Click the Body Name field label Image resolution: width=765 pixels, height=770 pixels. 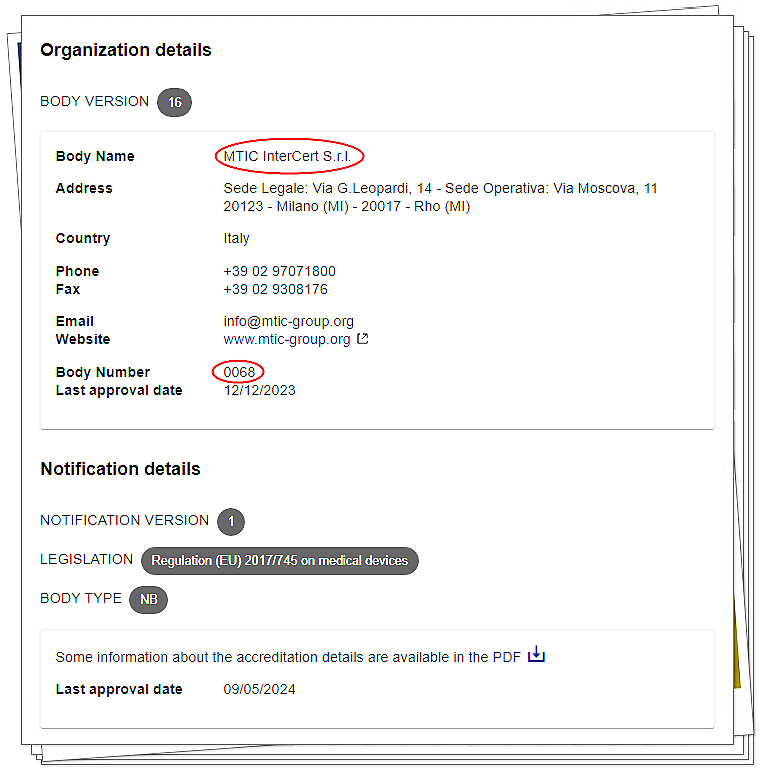tap(95, 156)
